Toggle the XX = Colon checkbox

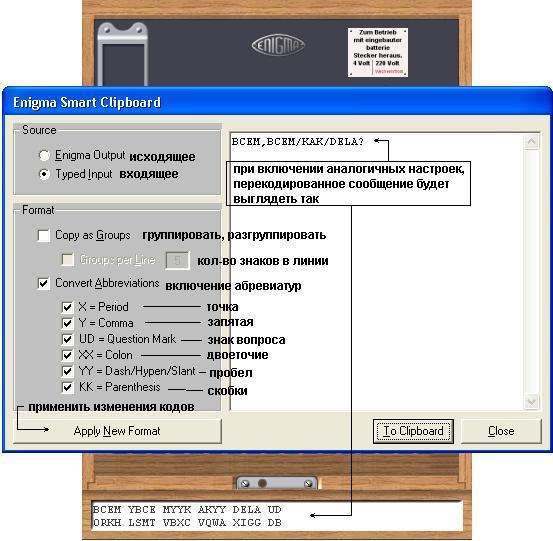coord(67,355)
